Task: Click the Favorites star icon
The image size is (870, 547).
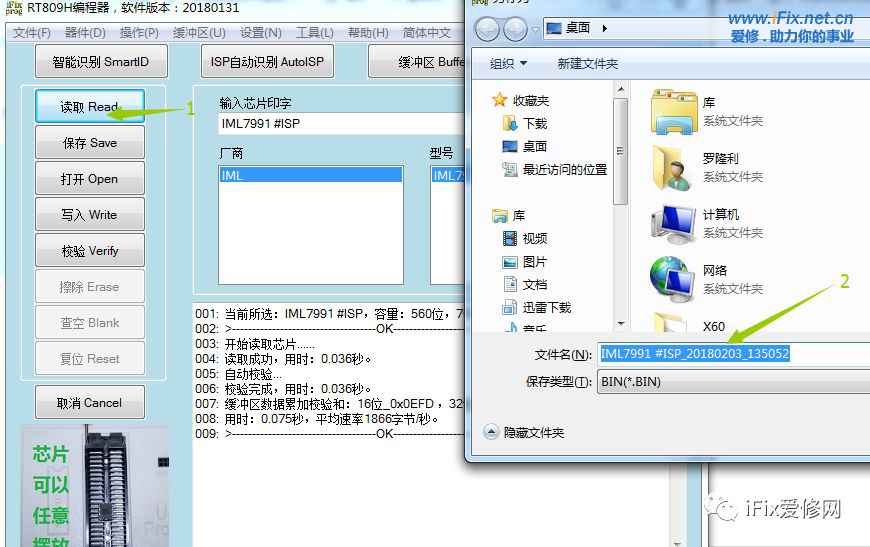Action: click(499, 100)
